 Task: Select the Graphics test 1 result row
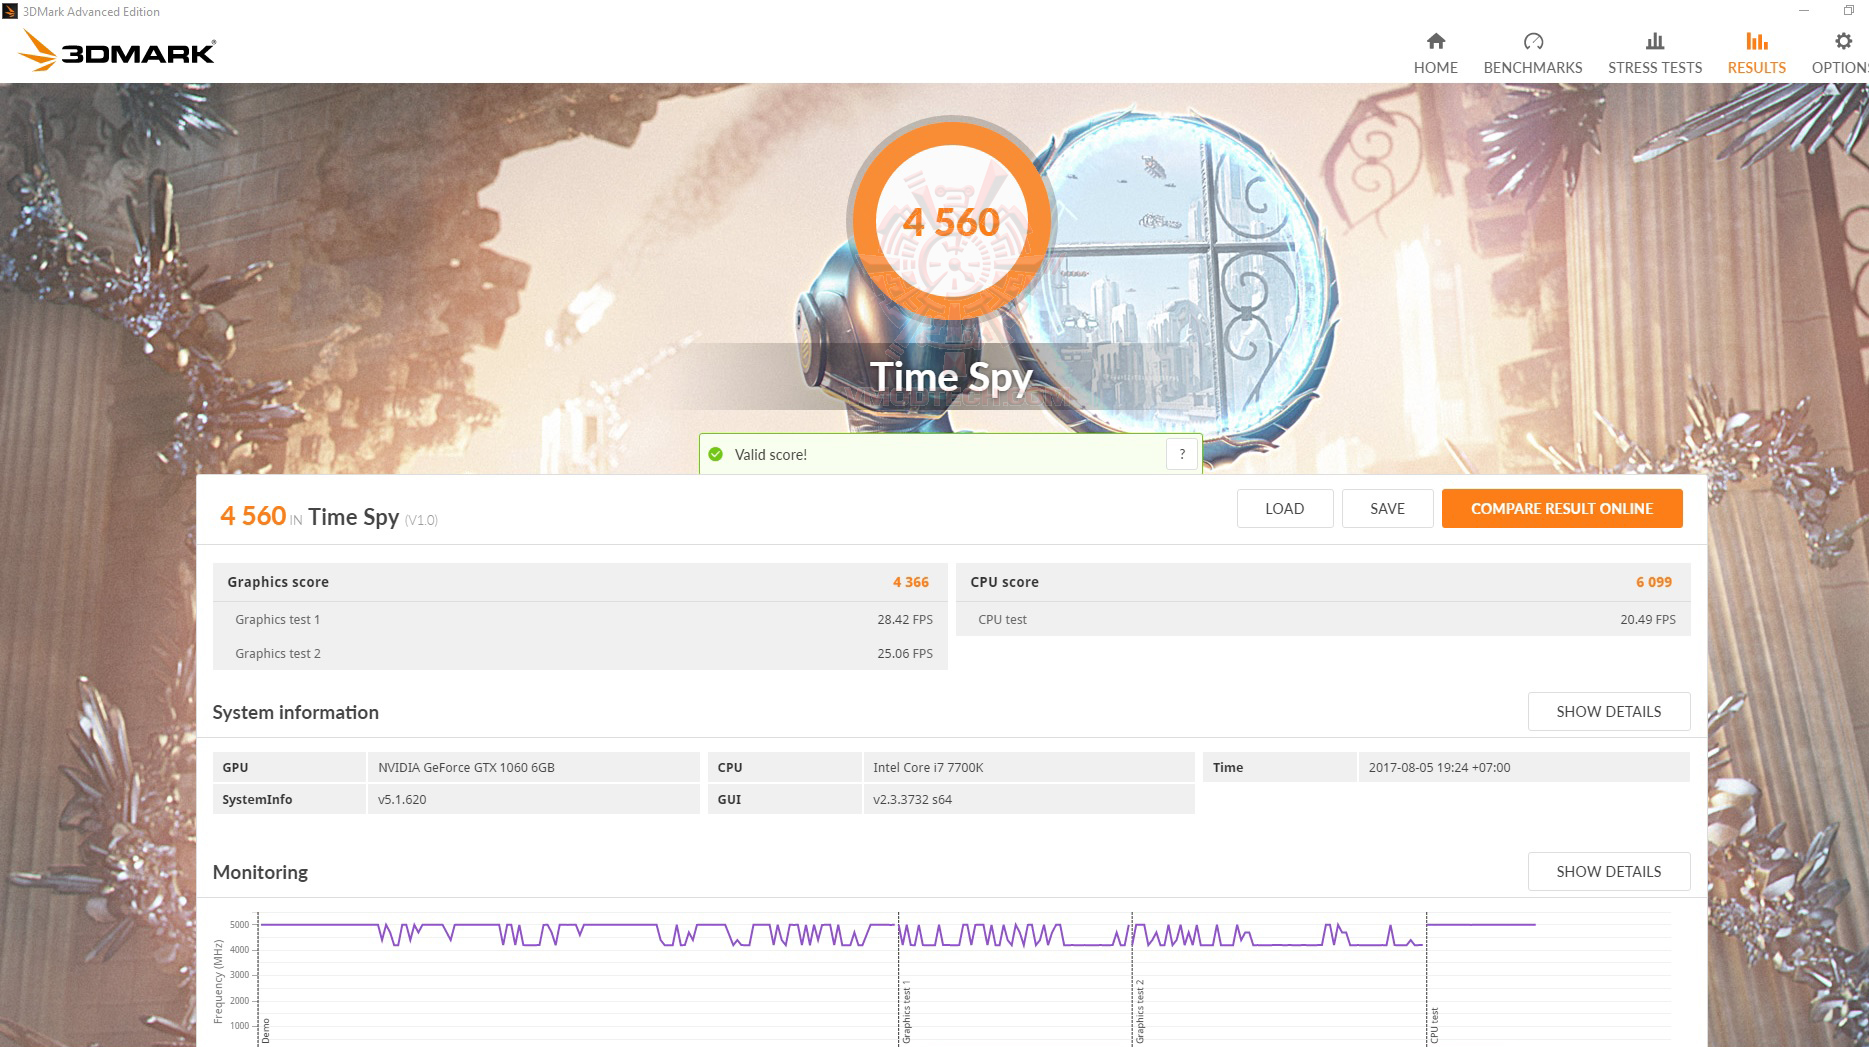580,619
